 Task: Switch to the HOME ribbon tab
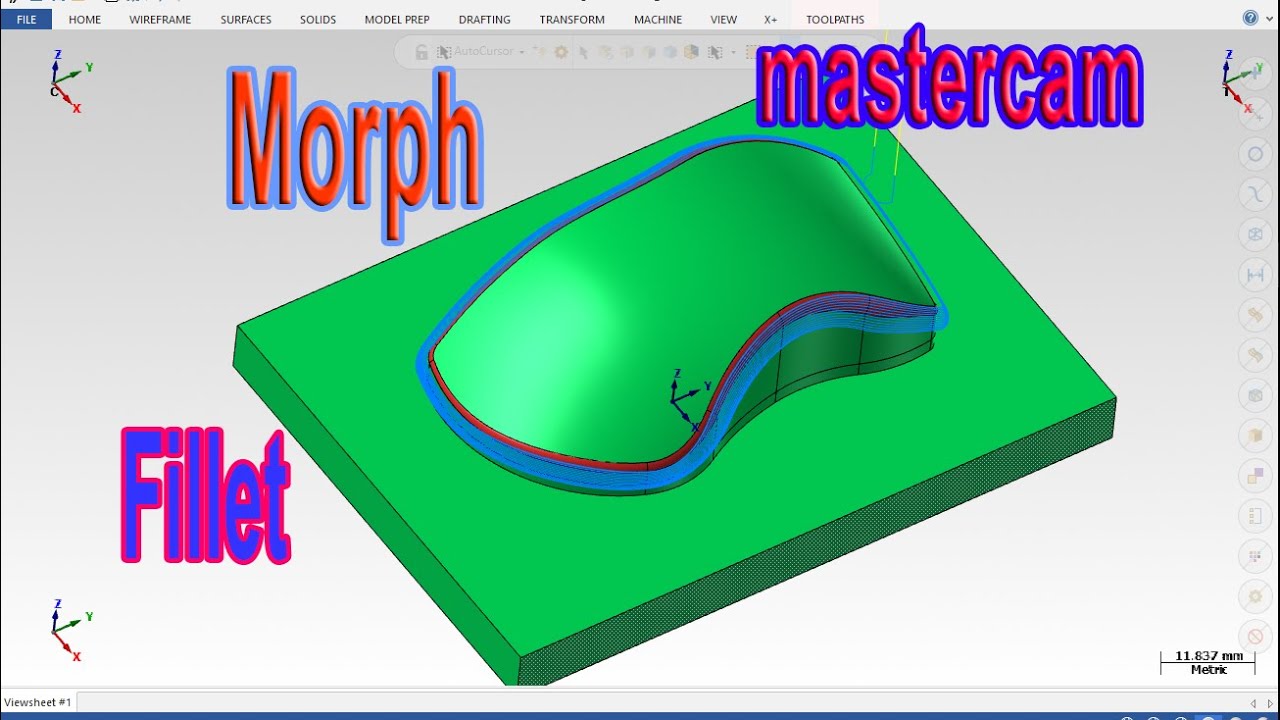tap(85, 19)
